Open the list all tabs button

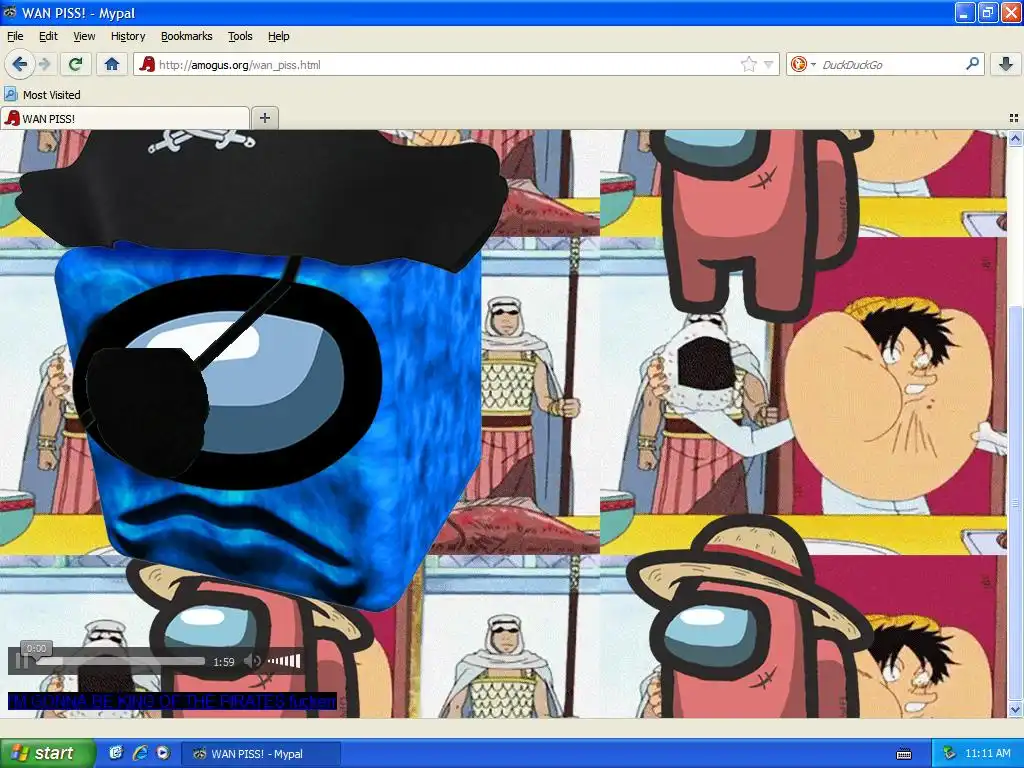(x=1014, y=118)
